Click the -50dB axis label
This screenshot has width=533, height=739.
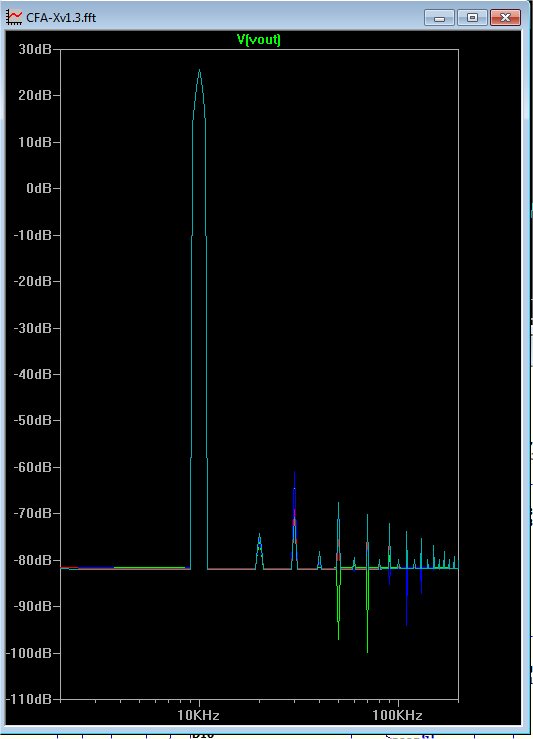point(33,420)
